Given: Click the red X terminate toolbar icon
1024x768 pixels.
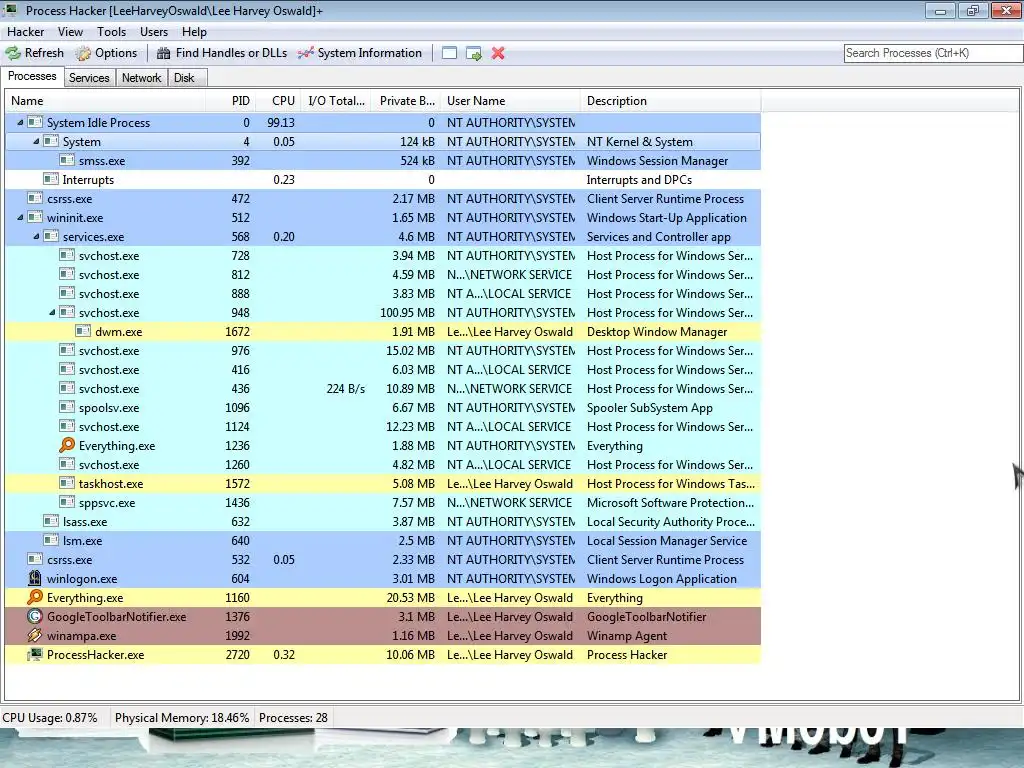Looking at the screenshot, I should point(498,53).
